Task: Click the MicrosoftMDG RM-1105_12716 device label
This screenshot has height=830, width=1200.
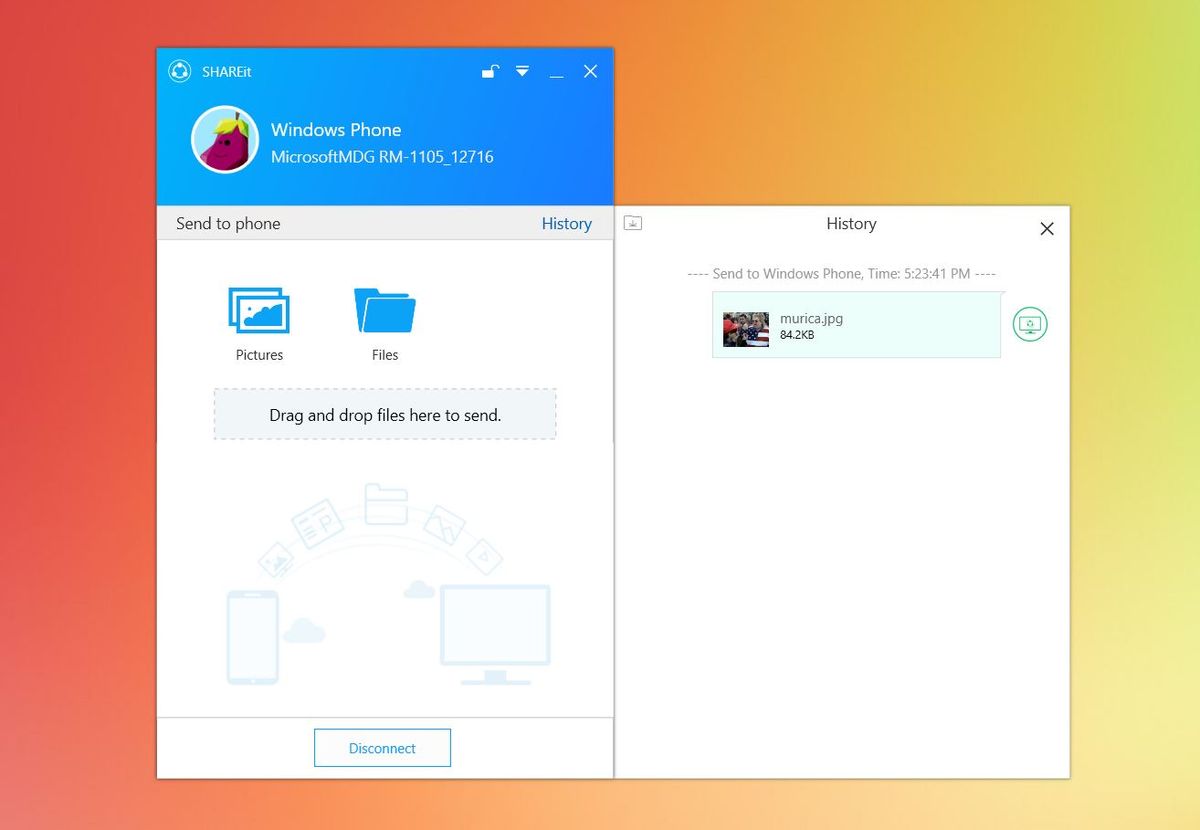Action: pos(382,157)
